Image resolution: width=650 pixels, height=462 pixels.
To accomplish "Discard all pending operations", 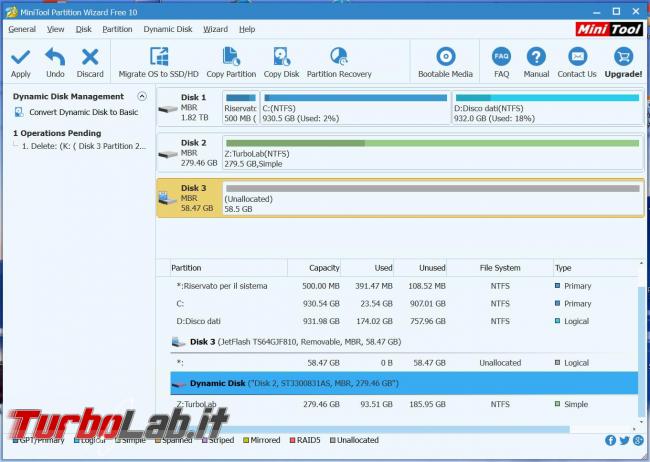I will pos(90,63).
